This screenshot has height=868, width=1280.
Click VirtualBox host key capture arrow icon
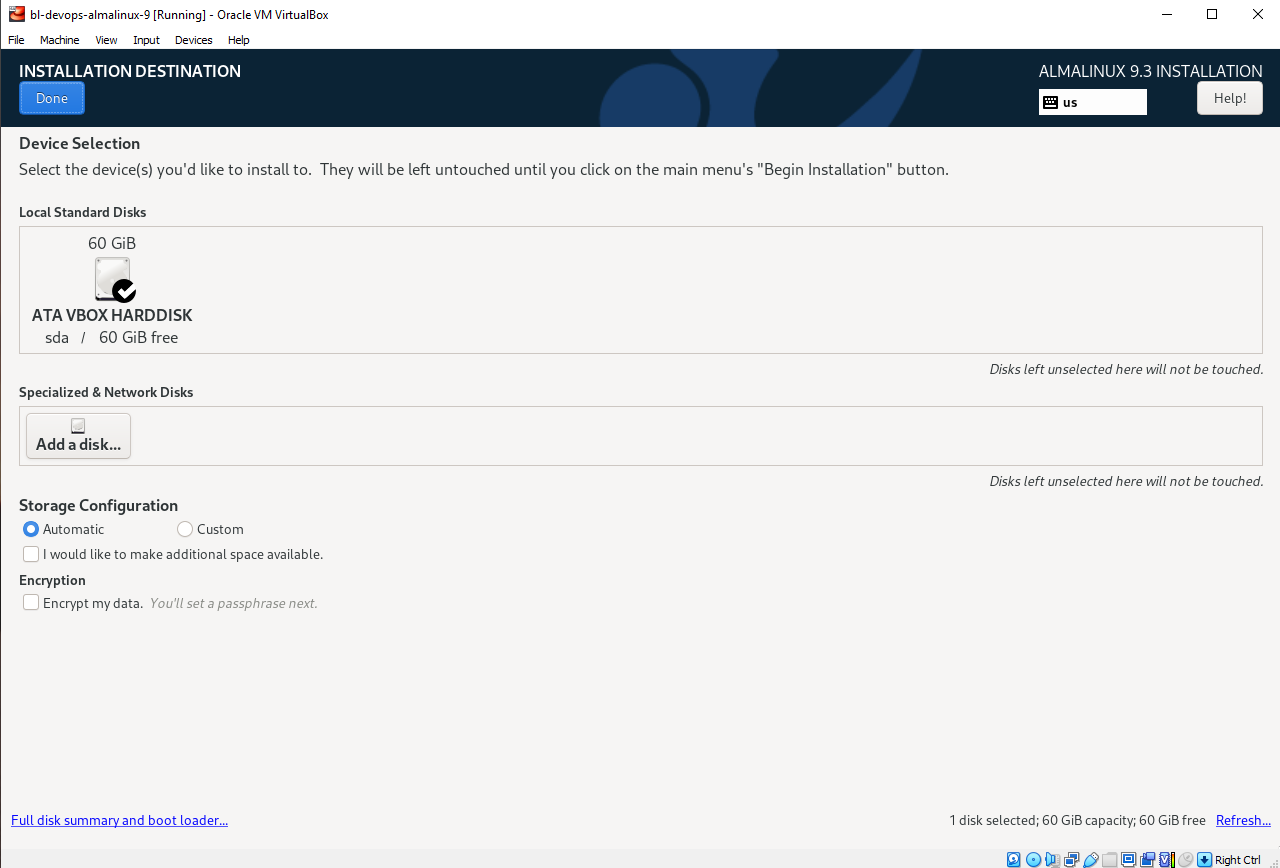click(1205, 859)
